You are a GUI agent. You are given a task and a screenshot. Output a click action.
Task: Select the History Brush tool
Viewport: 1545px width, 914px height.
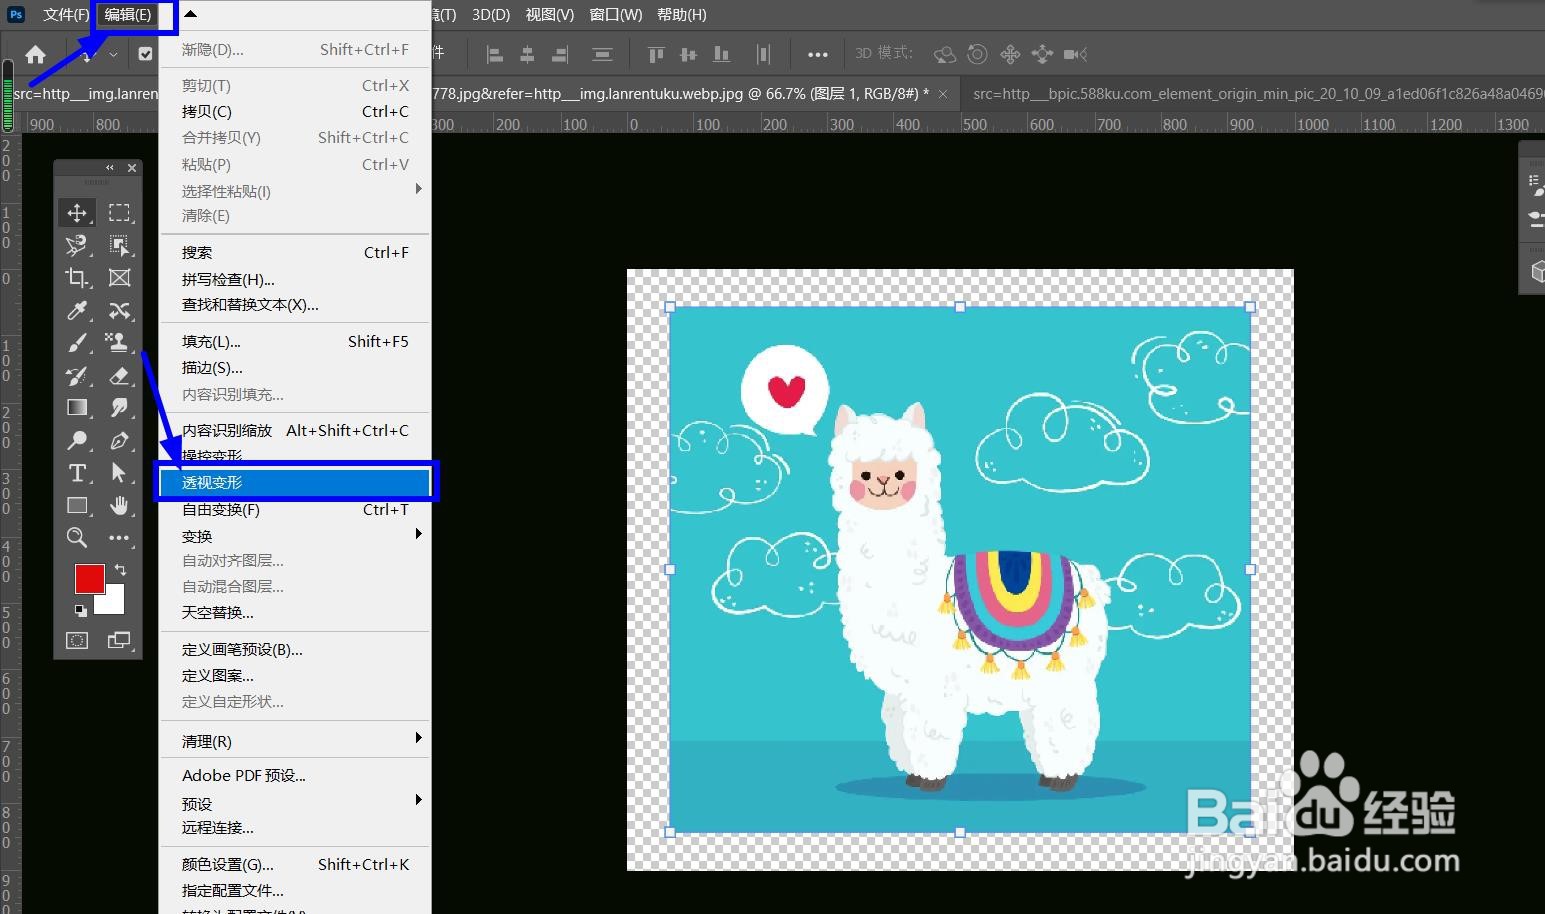77,376
